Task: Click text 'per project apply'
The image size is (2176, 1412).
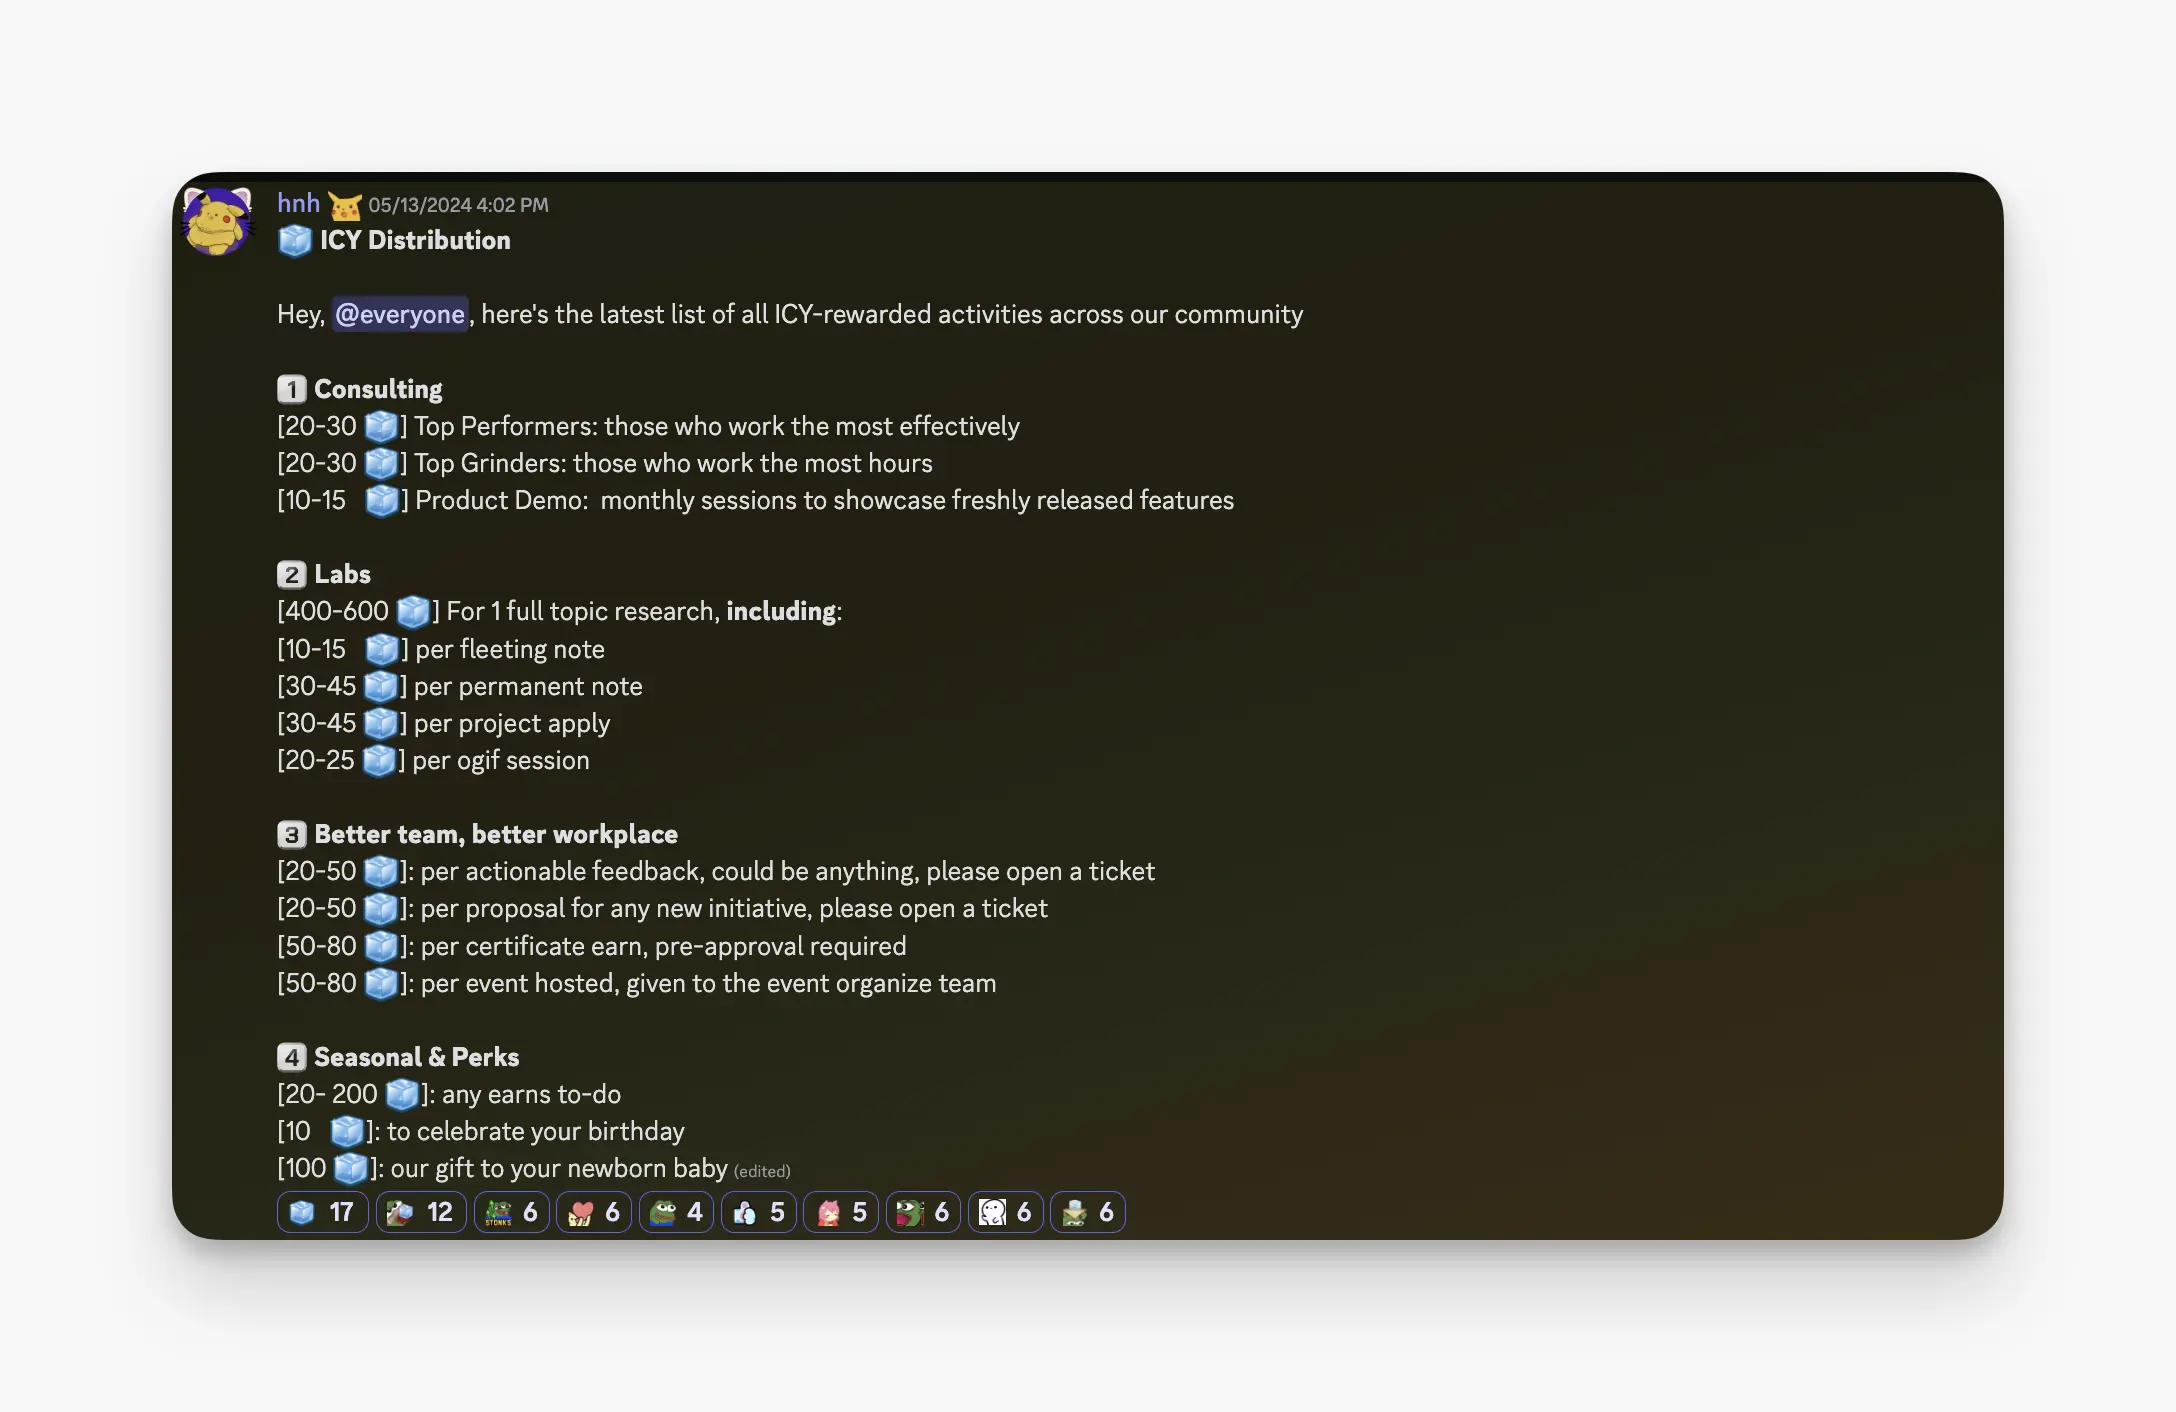Action: 512,724
